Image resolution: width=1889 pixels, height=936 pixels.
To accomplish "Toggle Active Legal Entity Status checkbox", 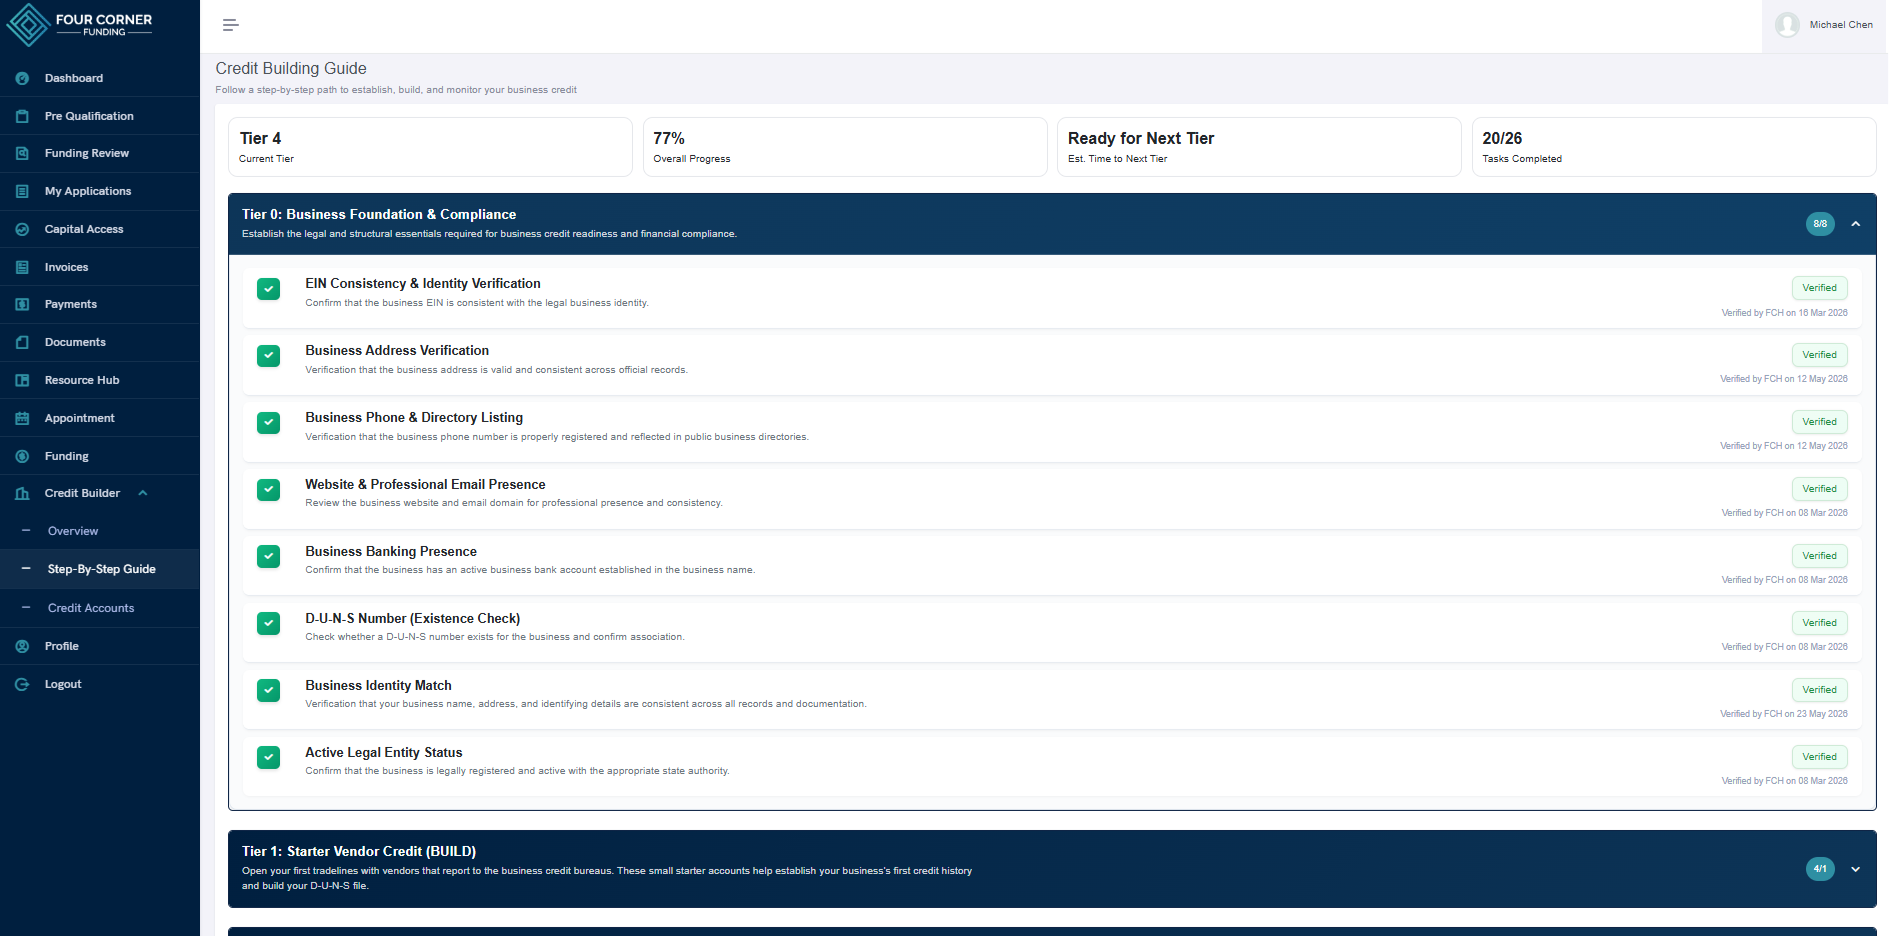I will [268, 758].
